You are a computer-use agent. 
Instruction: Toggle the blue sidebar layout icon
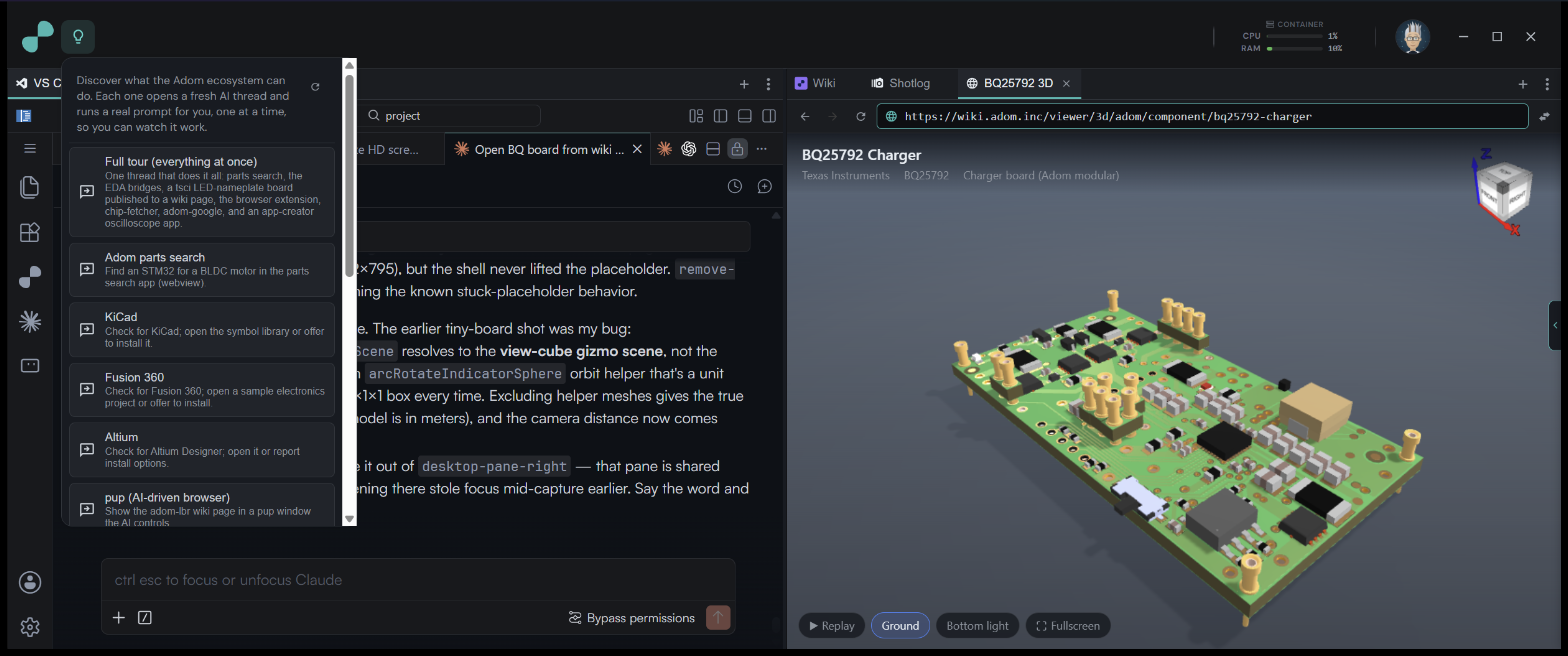pos(24,116)
